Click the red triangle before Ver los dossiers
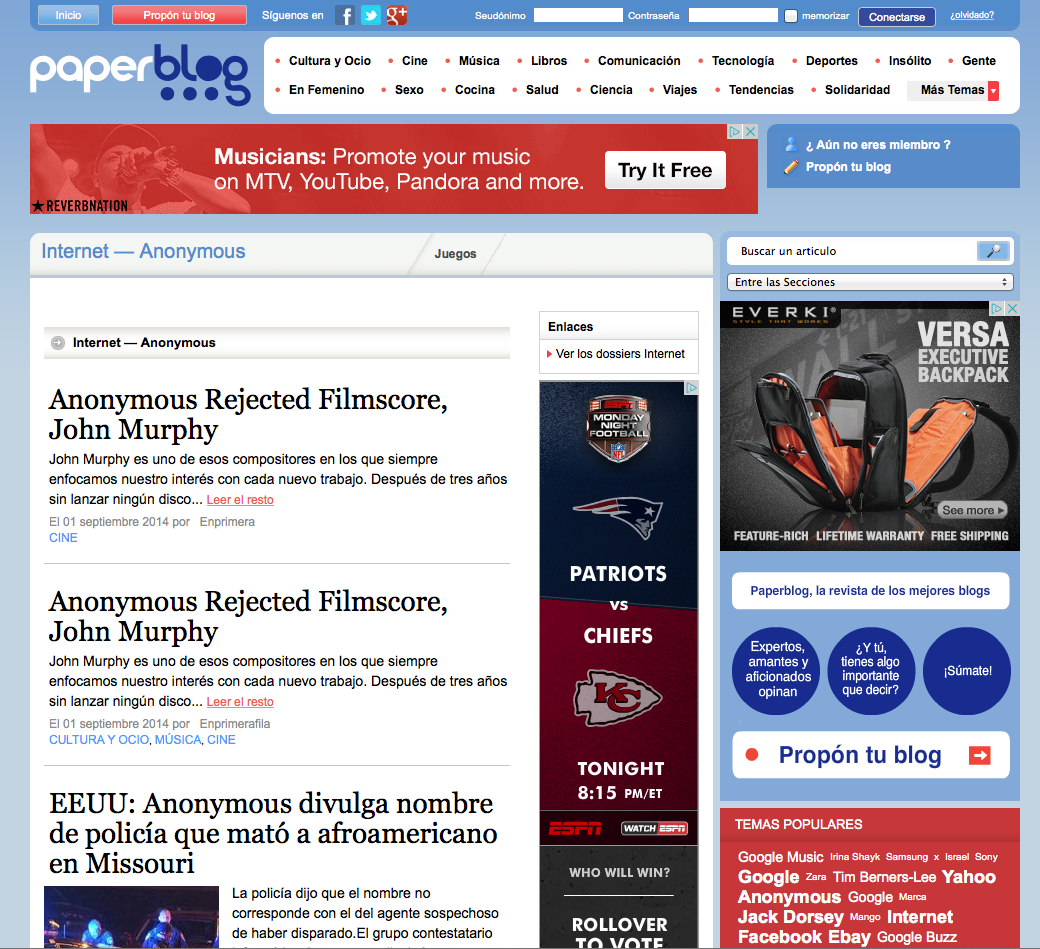The height and width of the screenshot is (949, 1040). pos(549,354)
